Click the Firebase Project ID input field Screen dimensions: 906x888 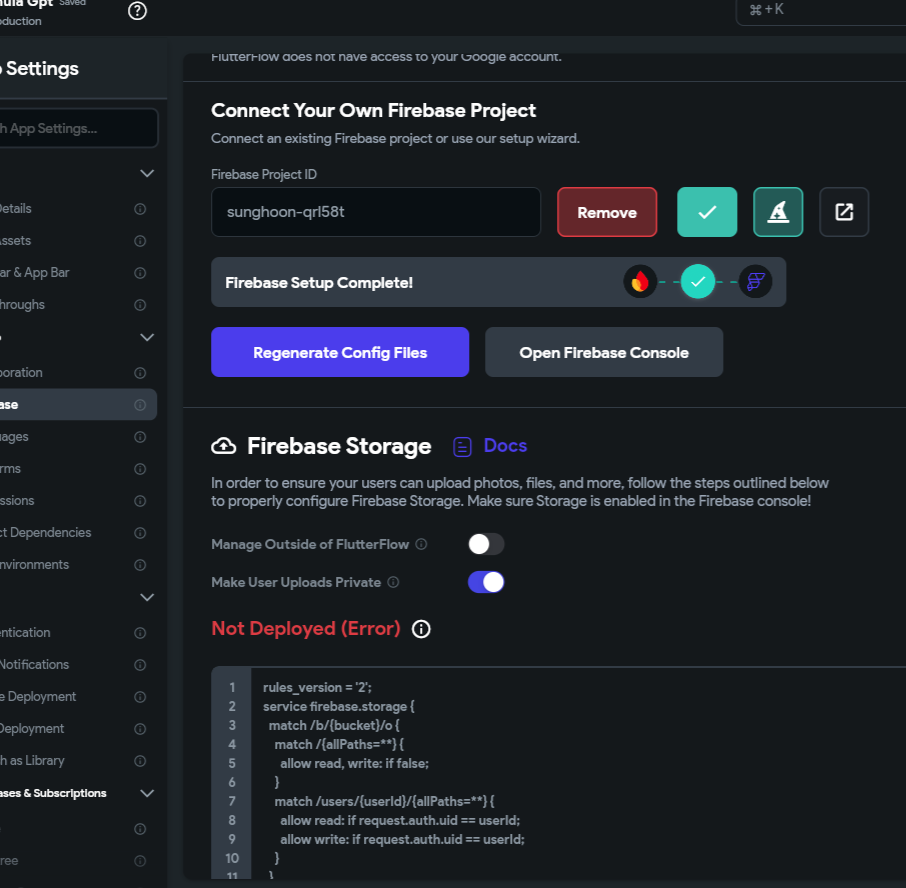tap(376, 212)
